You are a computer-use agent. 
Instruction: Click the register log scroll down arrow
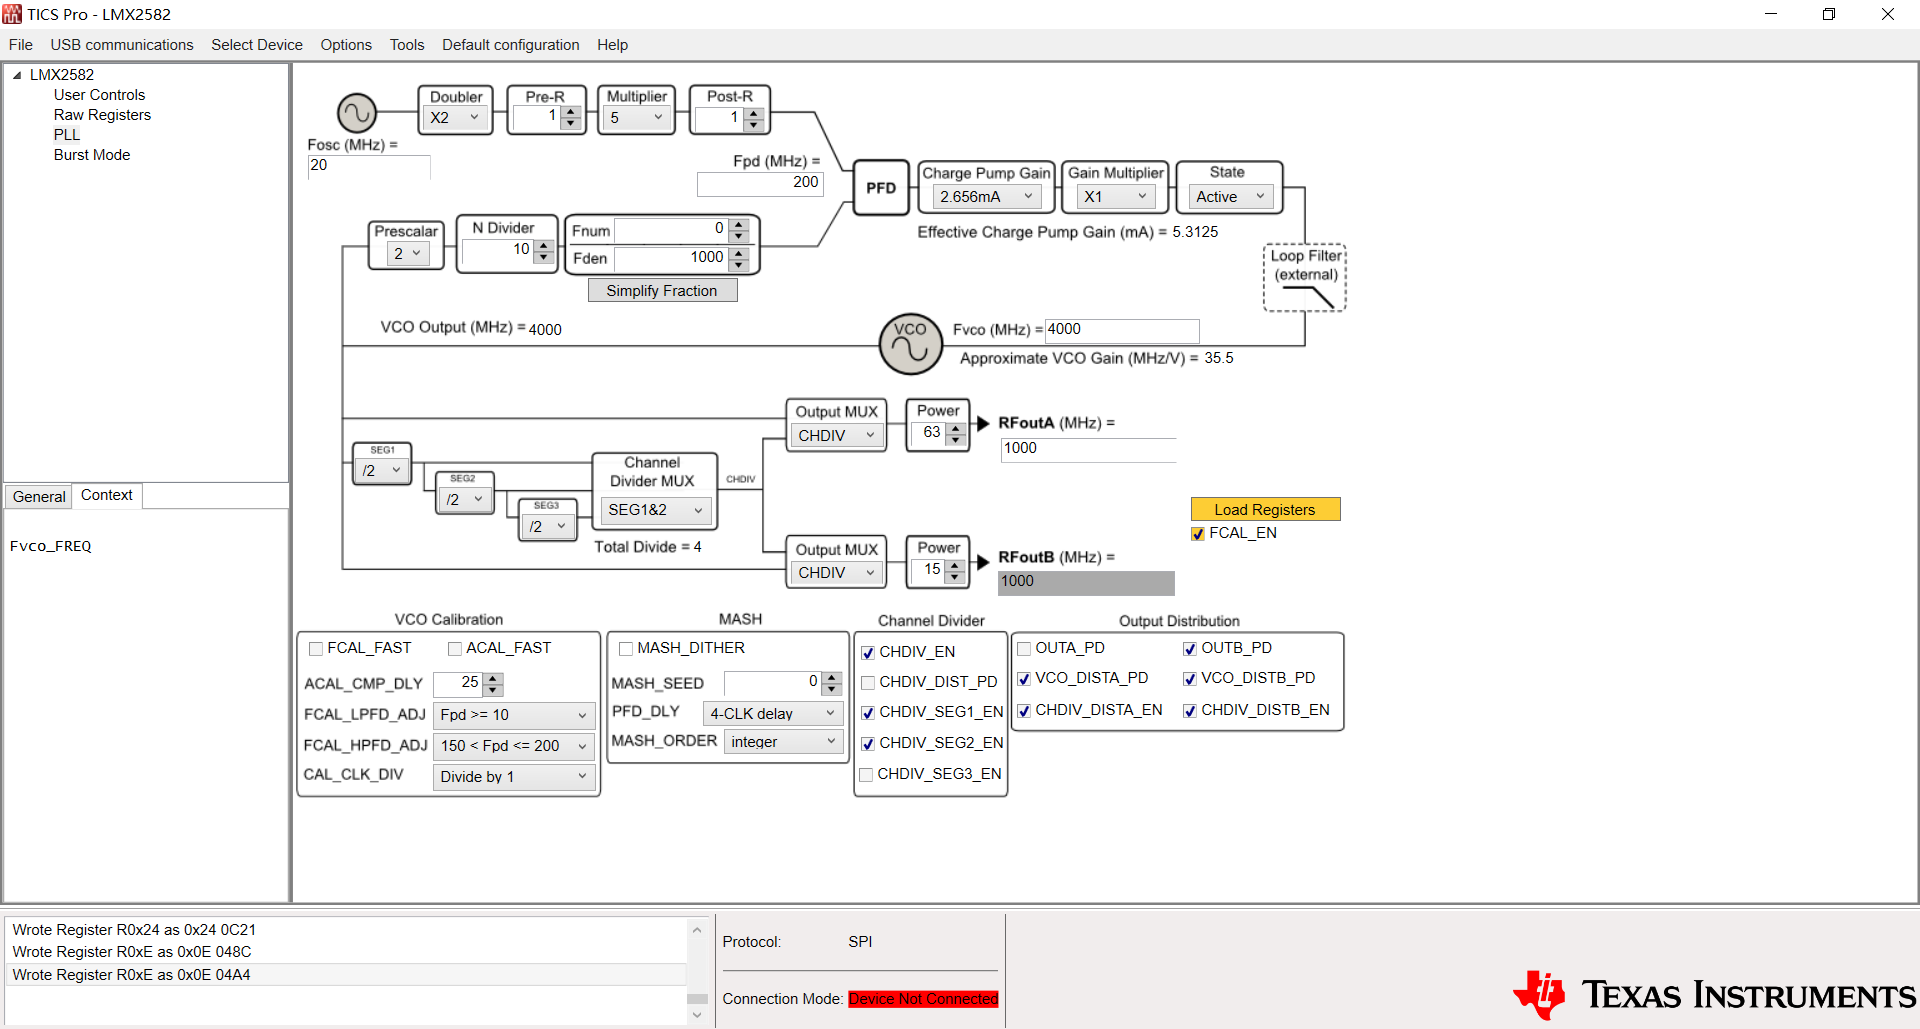(697, 1015)
